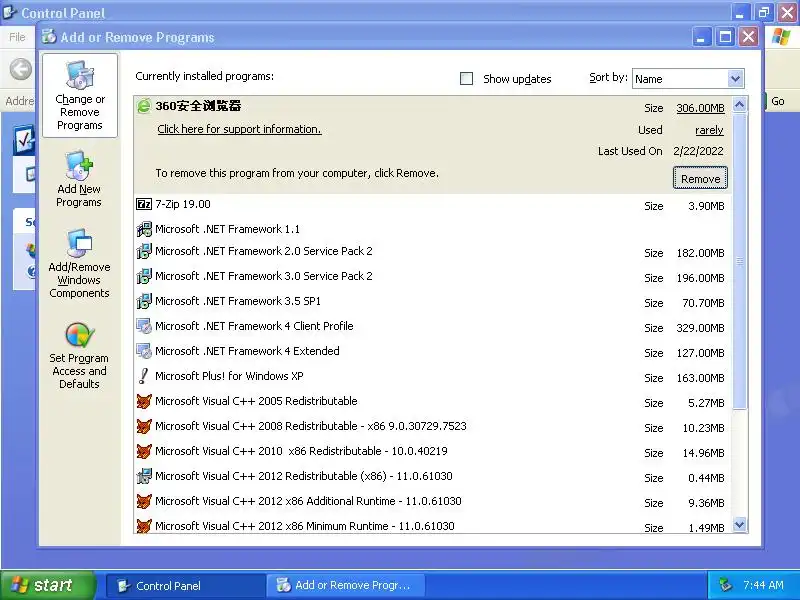Open Click here for support information link
Viewport: 800px width, 600px height.
click(x=239, y=129)
